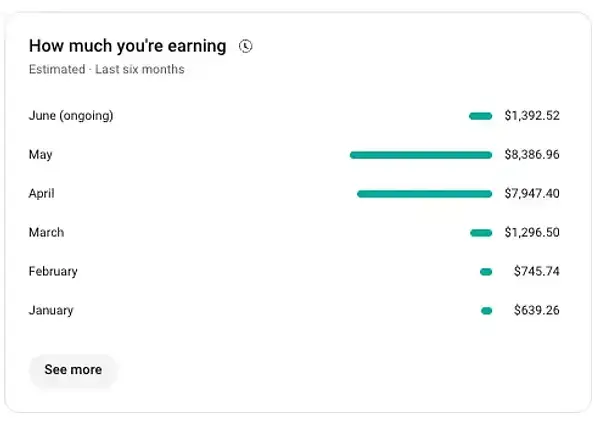Click the June ongoing earnings bar
The width and height of the screenshot is (600, 422).
tap(481, 116)
